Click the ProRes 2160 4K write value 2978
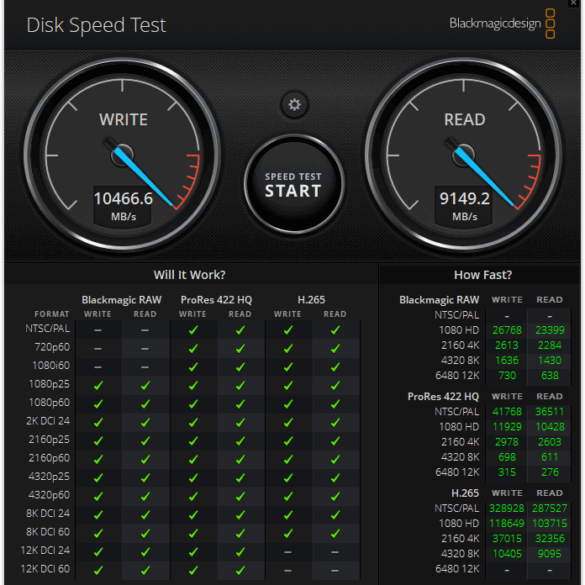The height and width of the screenshot is (585, 585). (x=507, y=442)
